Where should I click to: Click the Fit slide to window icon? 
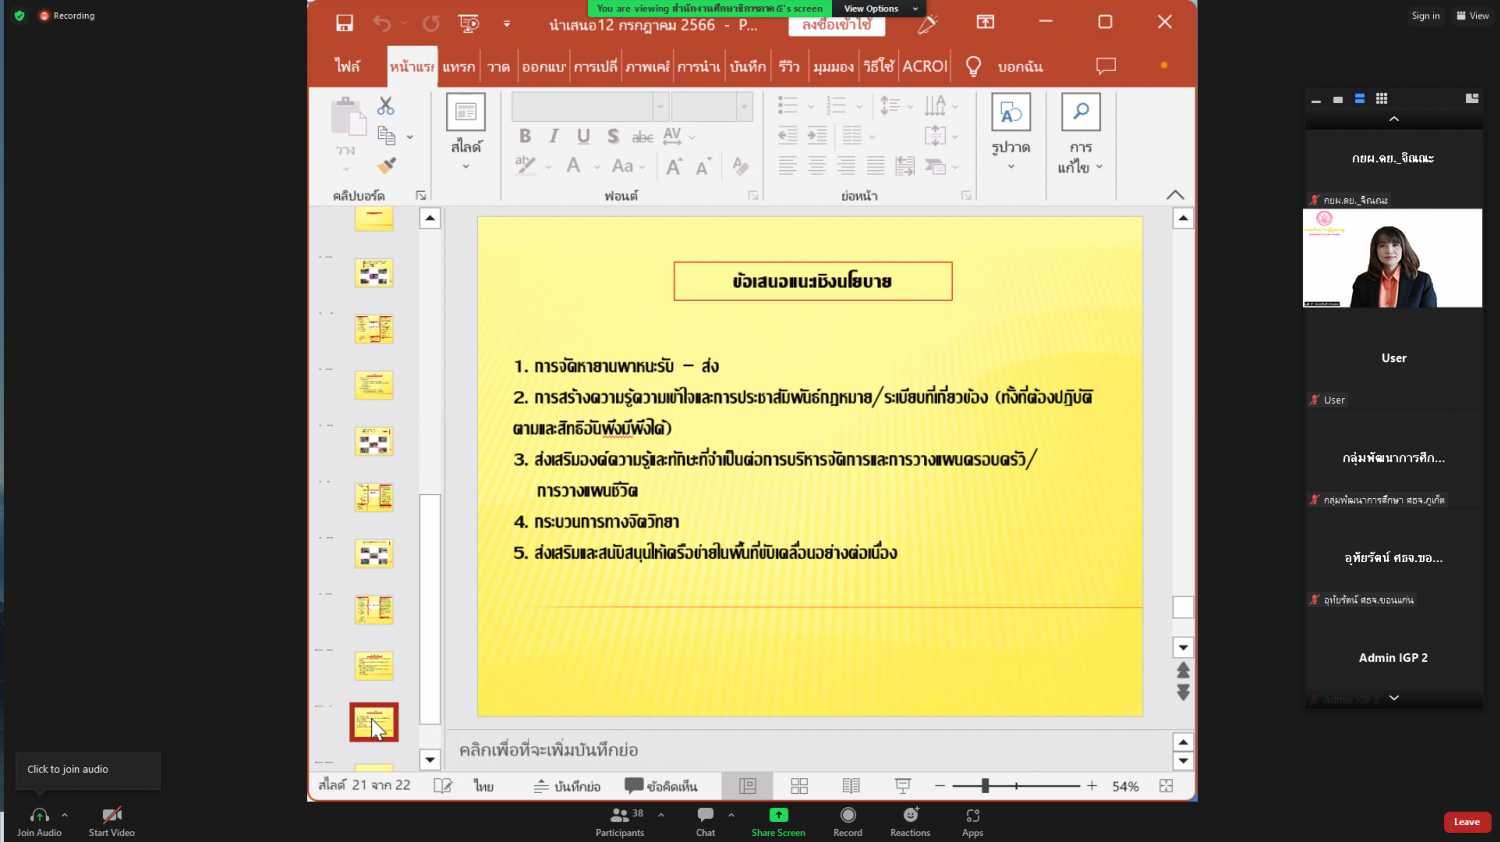pos(1166,786)
